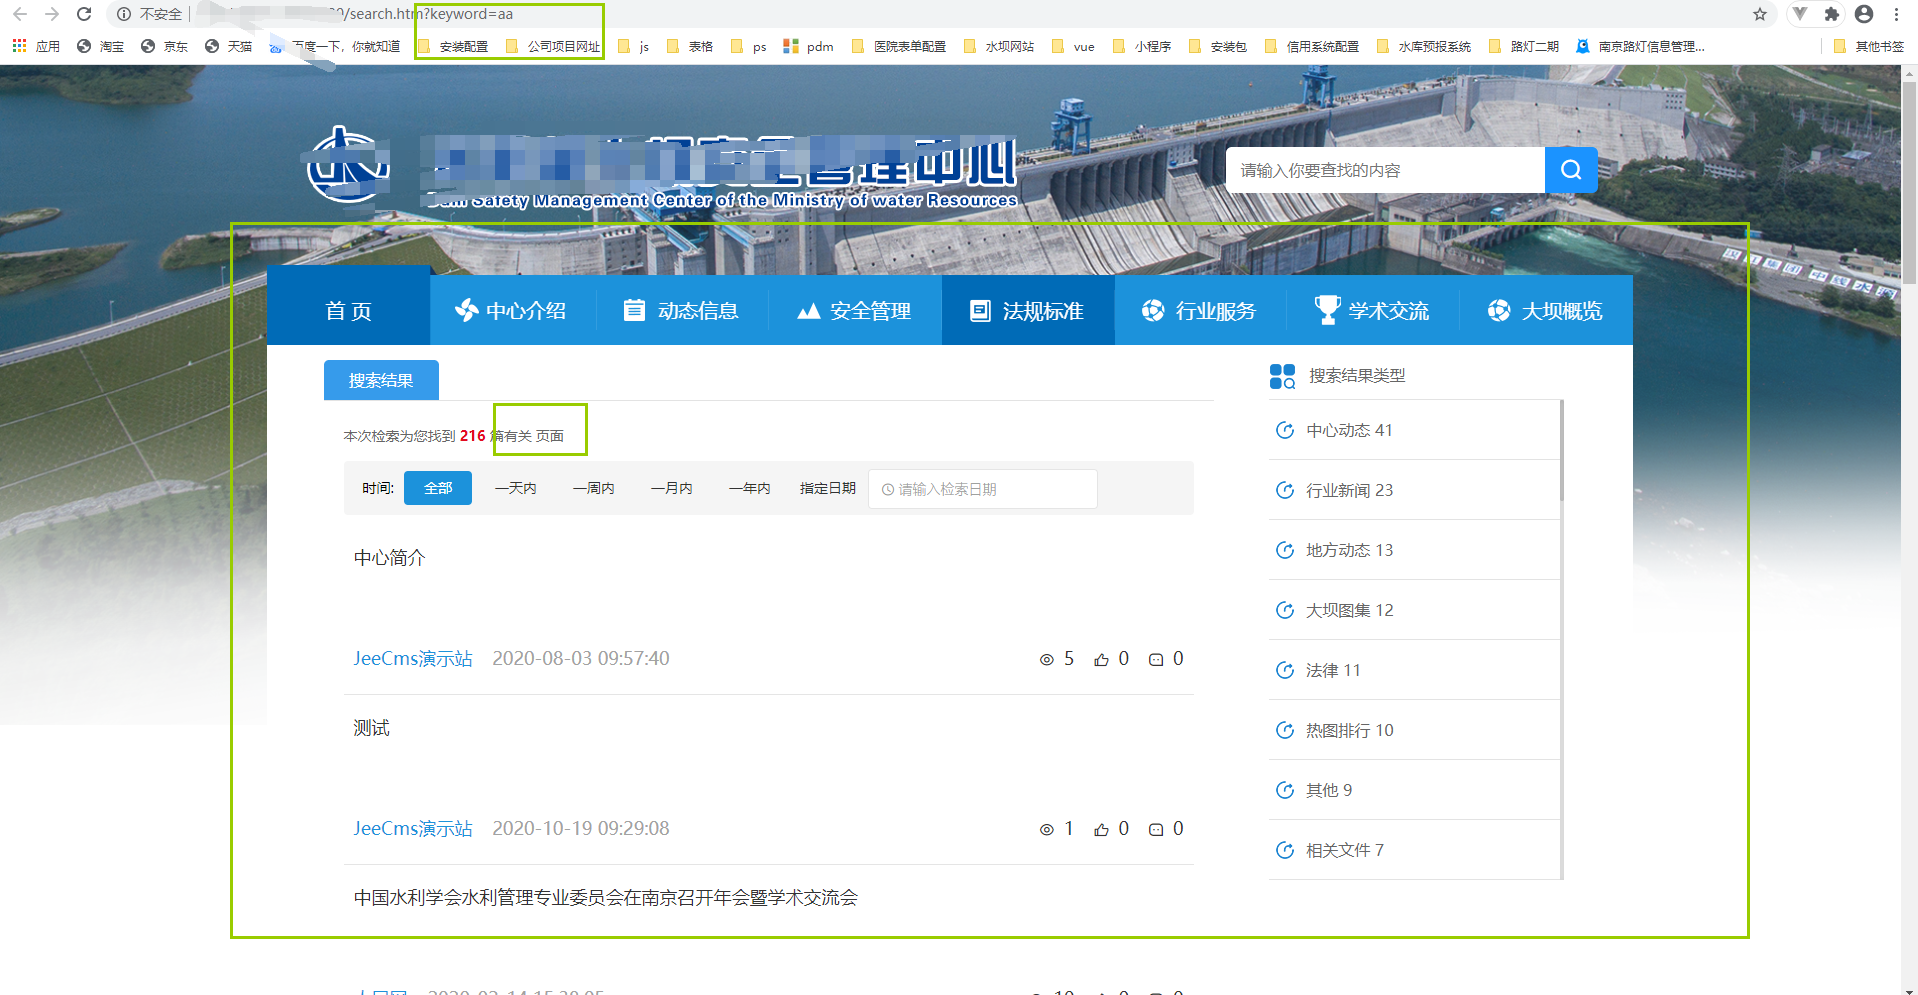1918x995 pixels.
Task: Expand the 其他书签 bookmarks folder
Action: 1868,46
